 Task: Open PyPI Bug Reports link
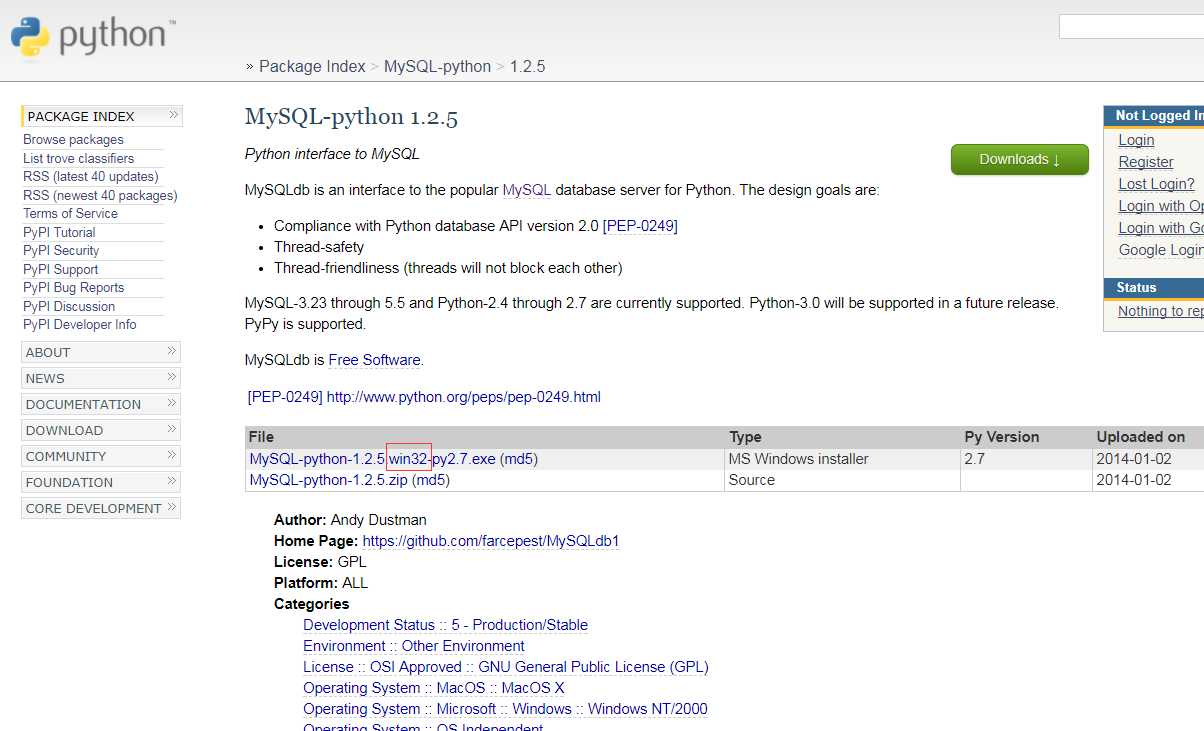(x=73, y=288)
